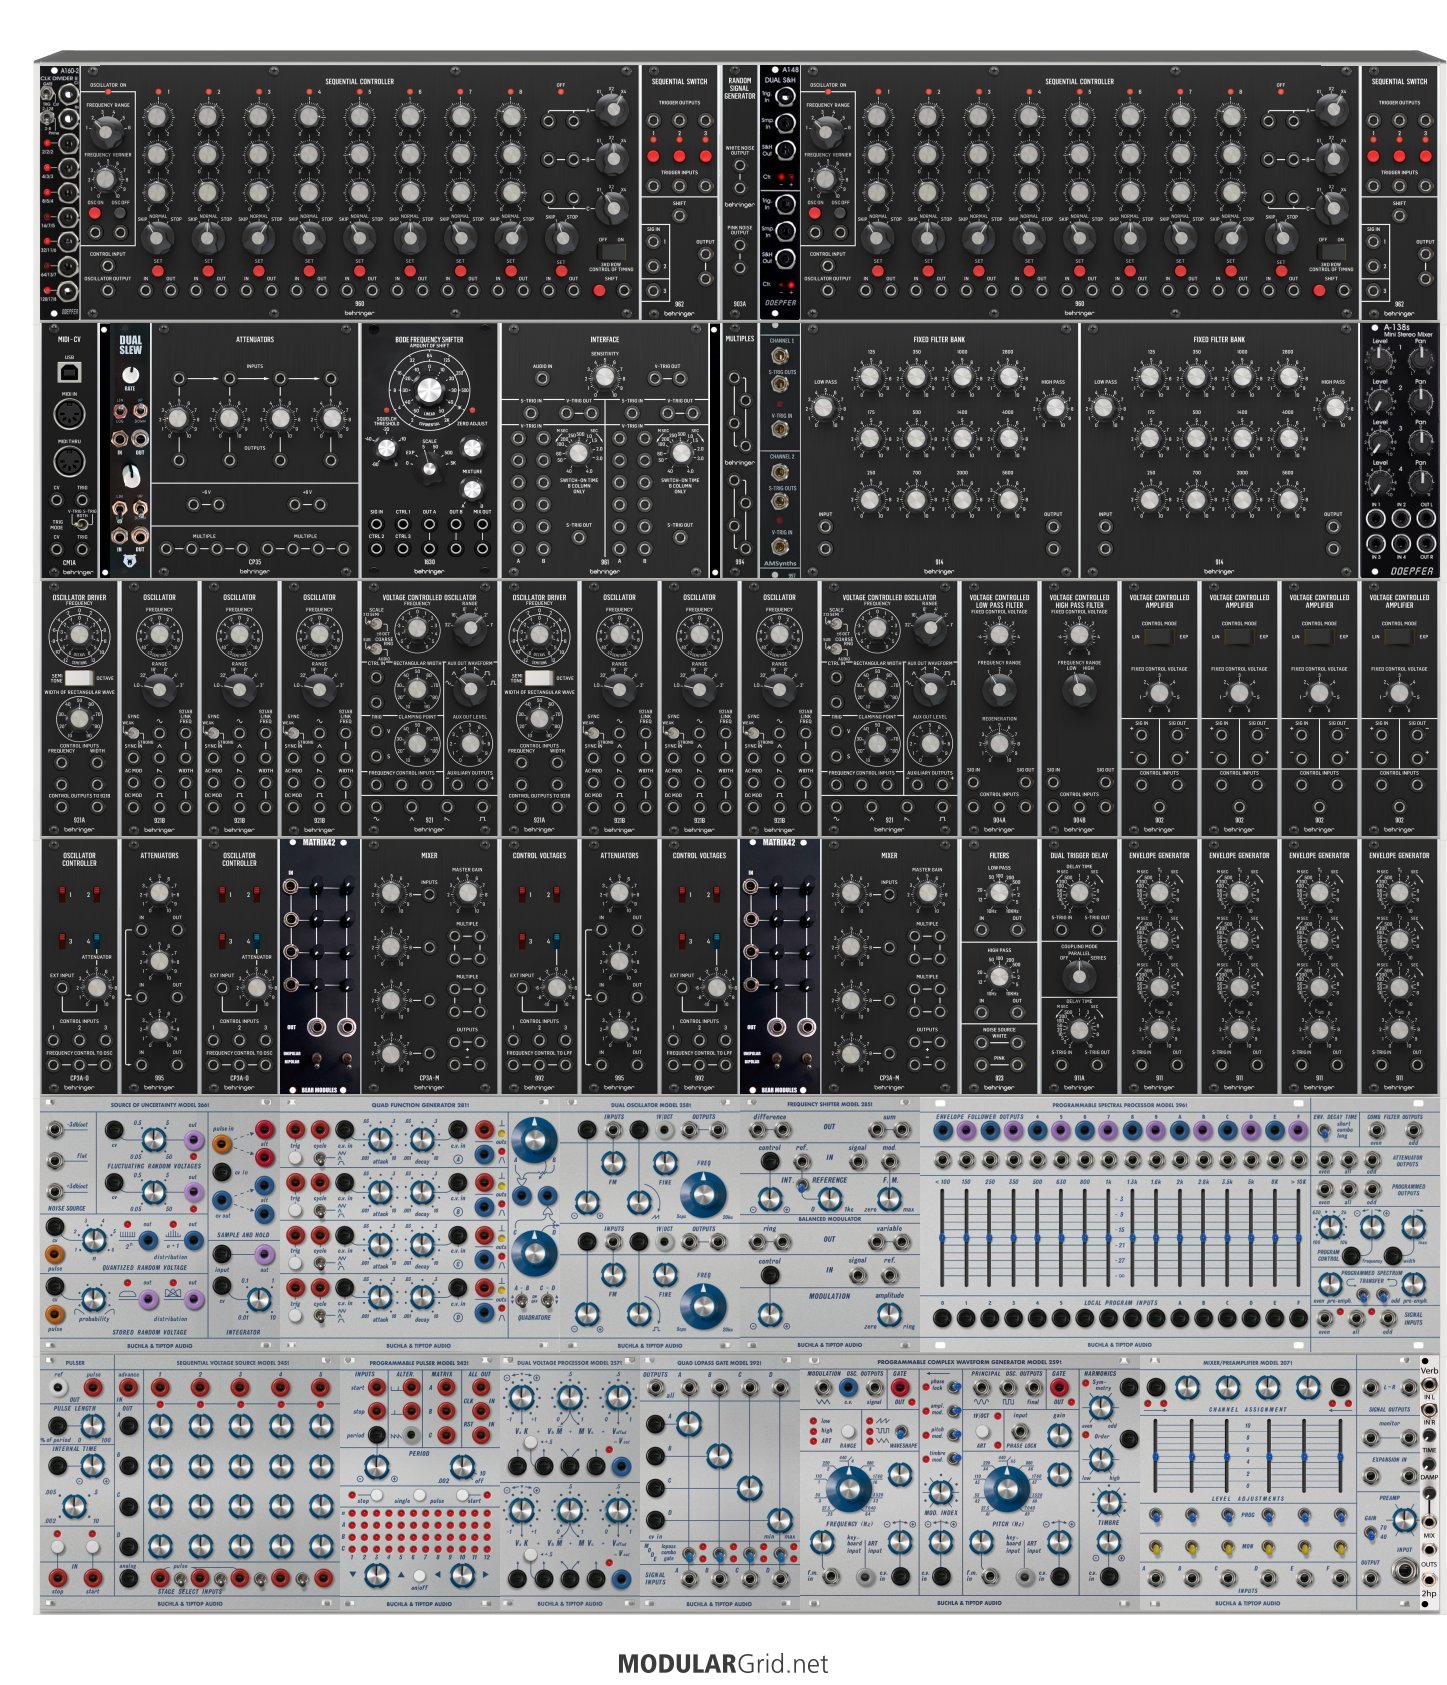This screenshot has width=1447, height=1685.
Task: Click the flat noise jack on Source of Uncertainty
Action: click(x=55, y=1161)
